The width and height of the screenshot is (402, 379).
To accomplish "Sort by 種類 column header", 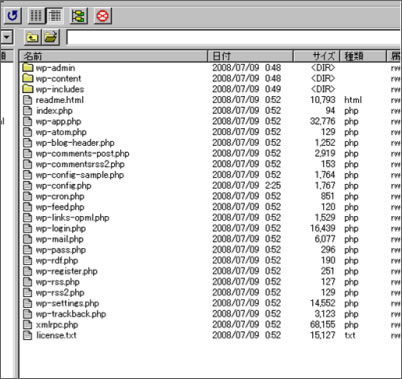I will tap(363, 56).
